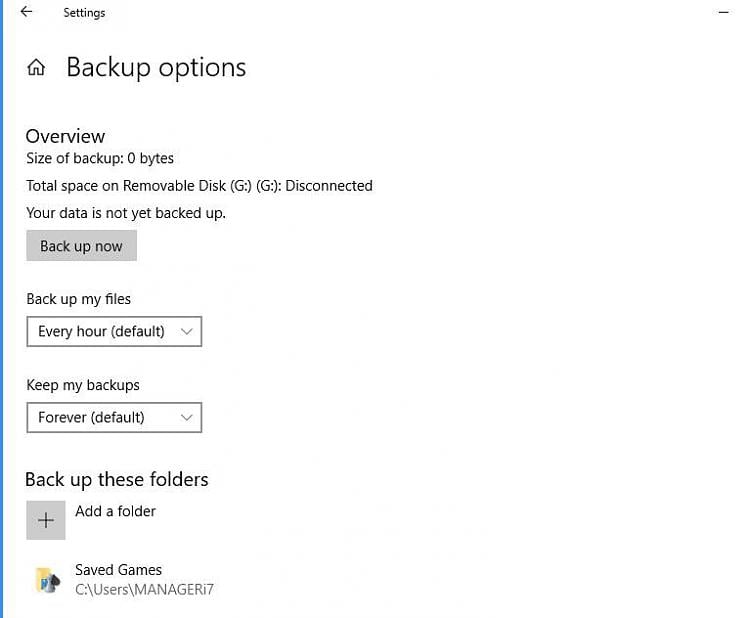Viewport: 750px width, 618px height.
Task: Click the Backup options heading
Action: click(x=156, y=67)
